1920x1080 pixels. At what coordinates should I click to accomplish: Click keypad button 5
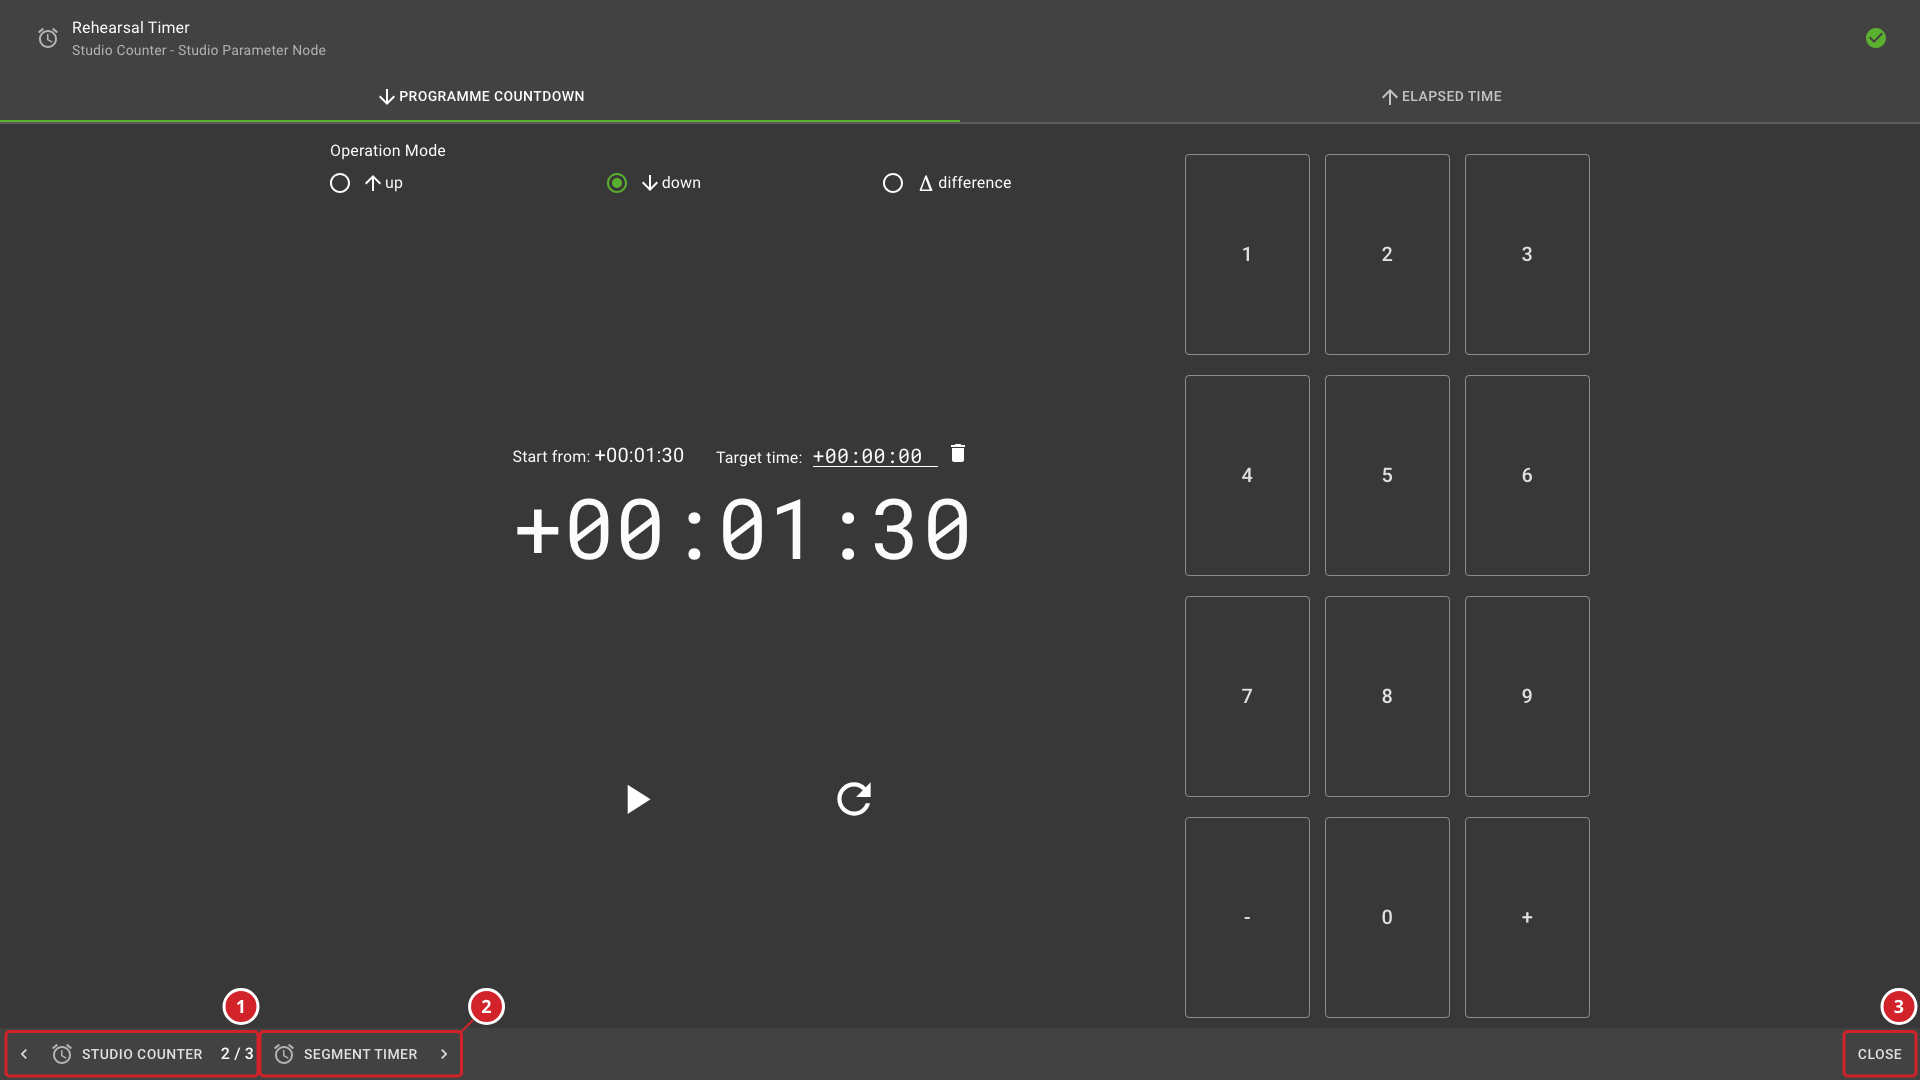1387,475
